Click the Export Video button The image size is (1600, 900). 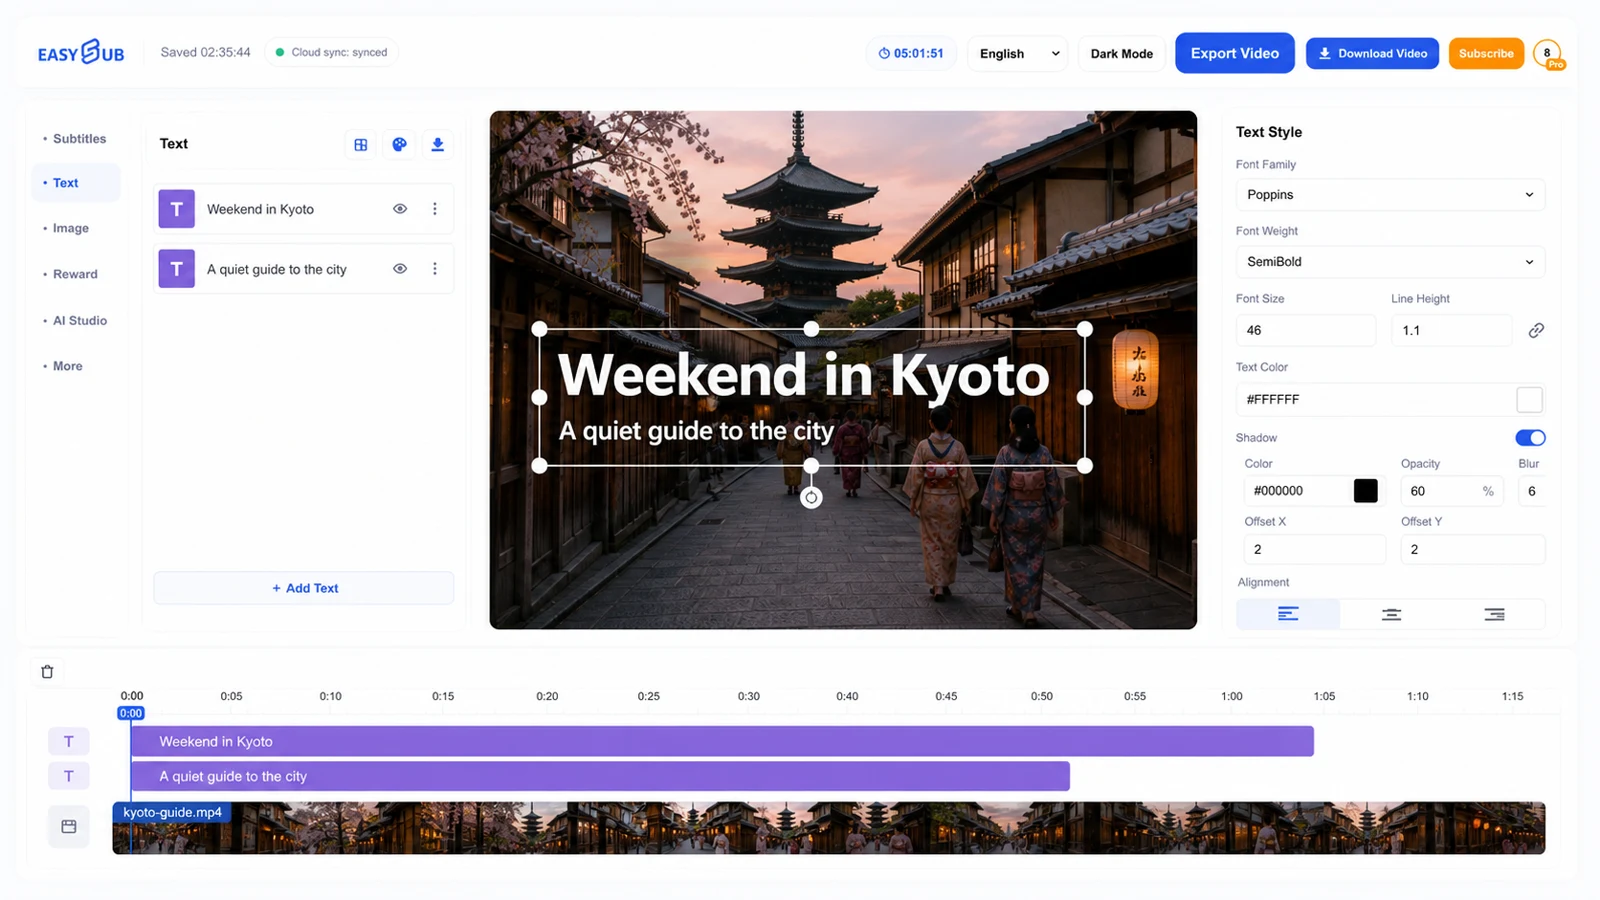tap(1235, 53)
